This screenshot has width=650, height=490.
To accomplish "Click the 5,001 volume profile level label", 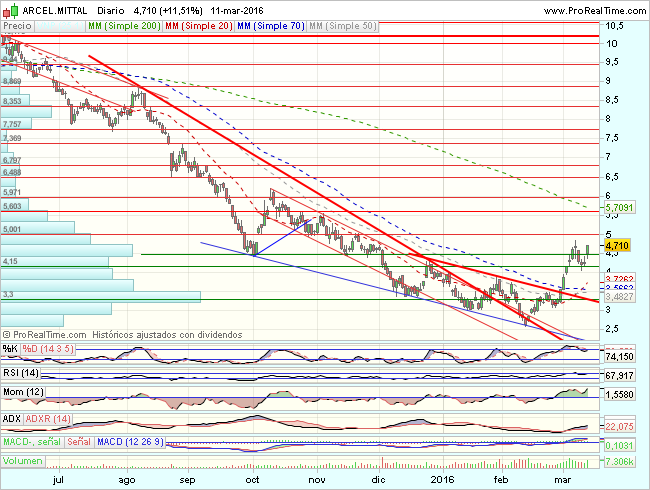I will 12,229.
